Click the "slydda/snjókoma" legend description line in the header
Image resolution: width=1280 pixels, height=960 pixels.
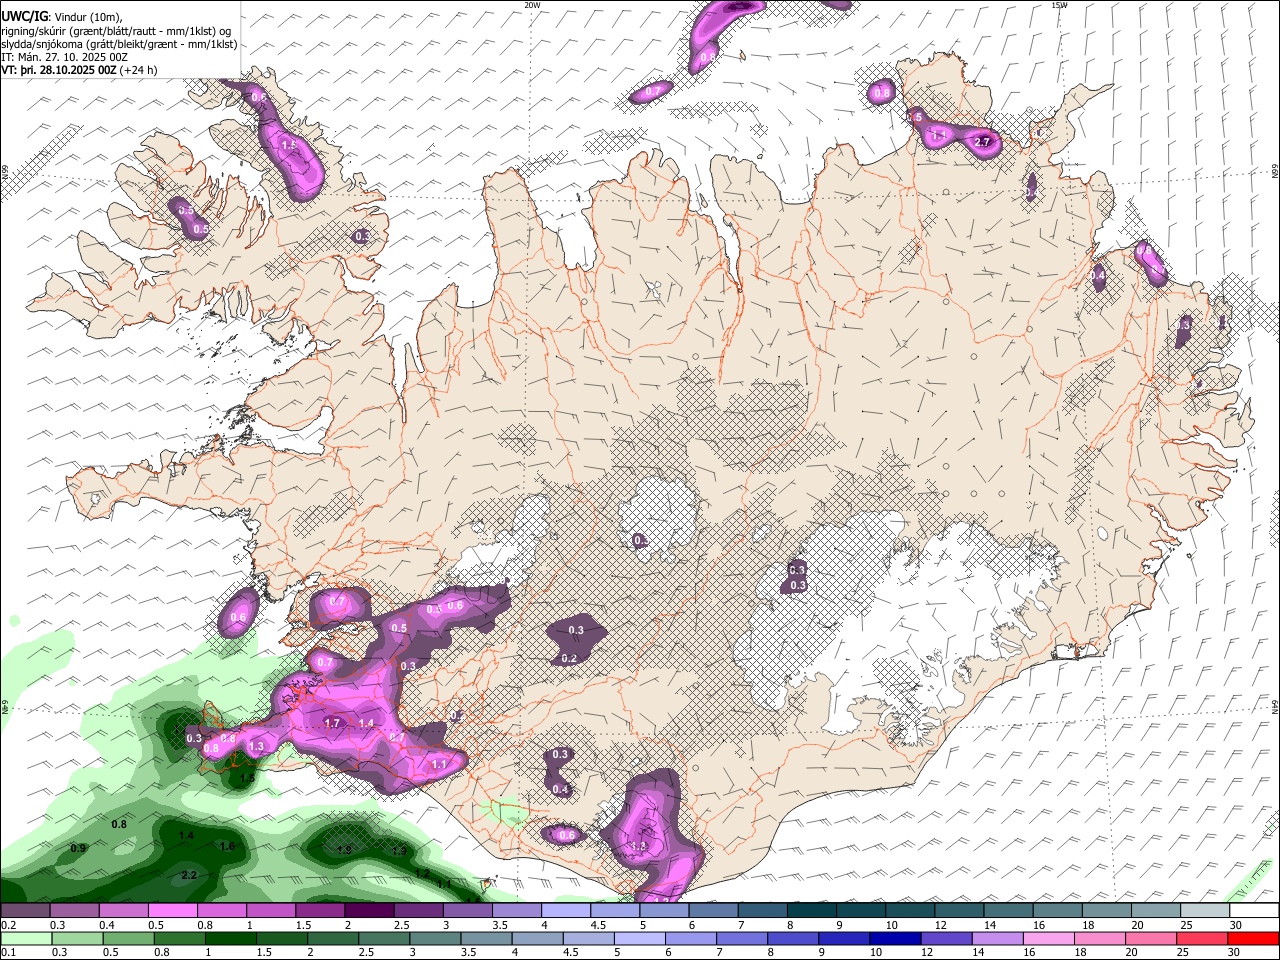pos(119,43)
